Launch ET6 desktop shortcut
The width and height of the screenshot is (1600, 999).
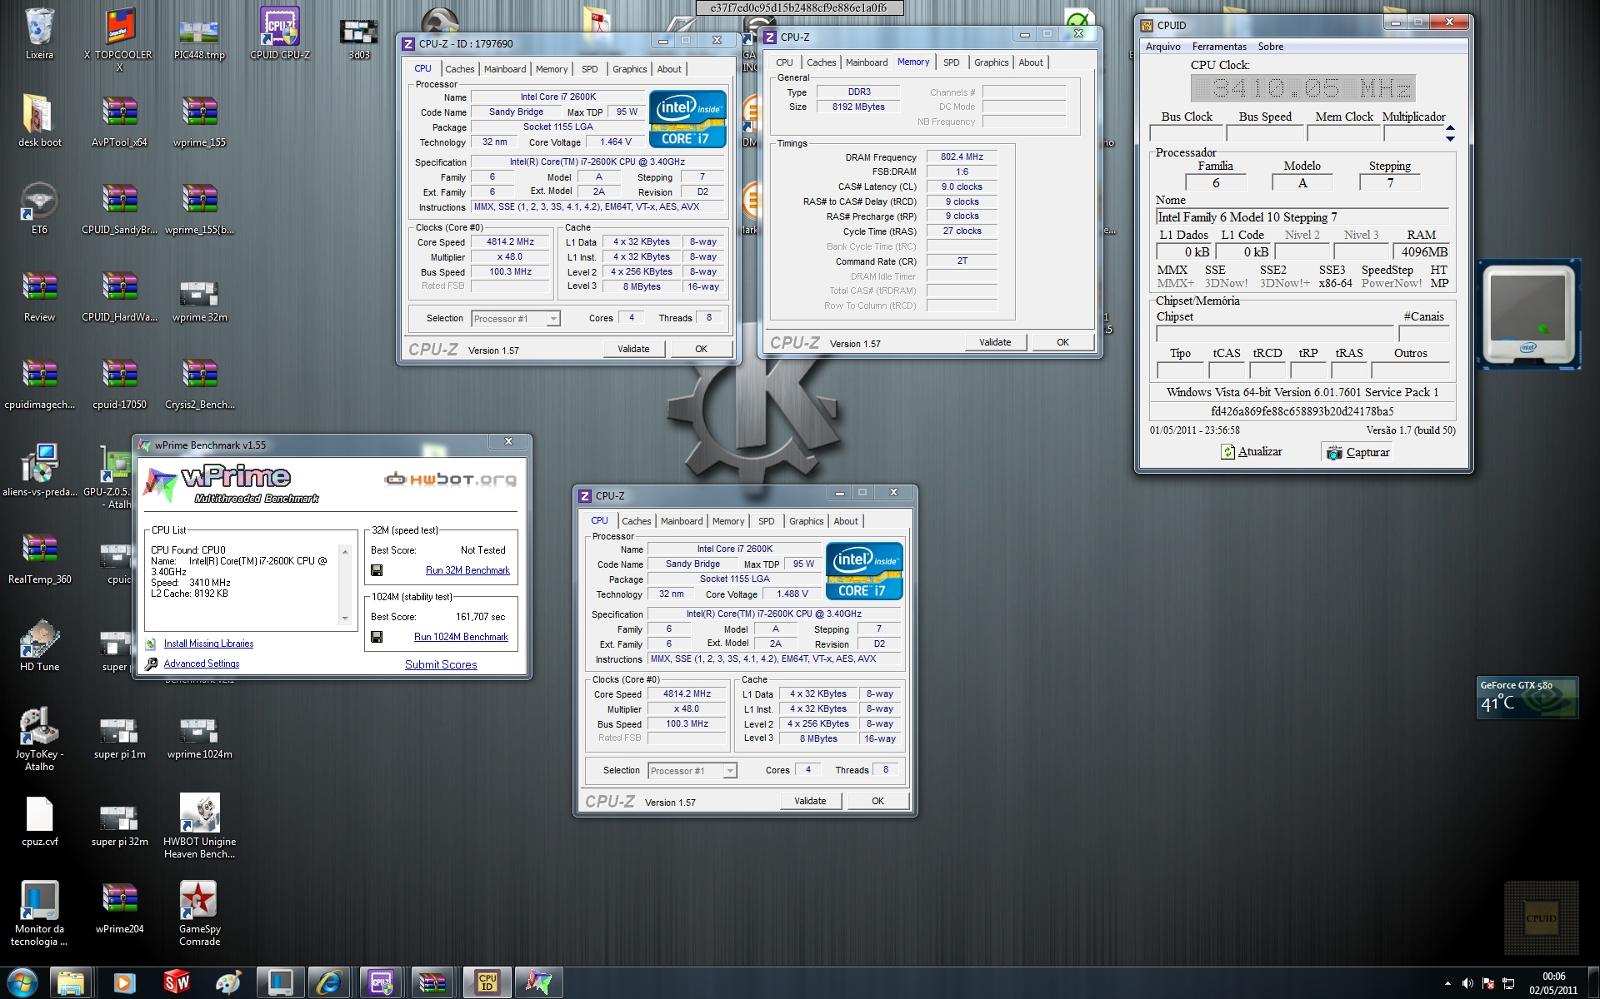click(x=39, y=209)
